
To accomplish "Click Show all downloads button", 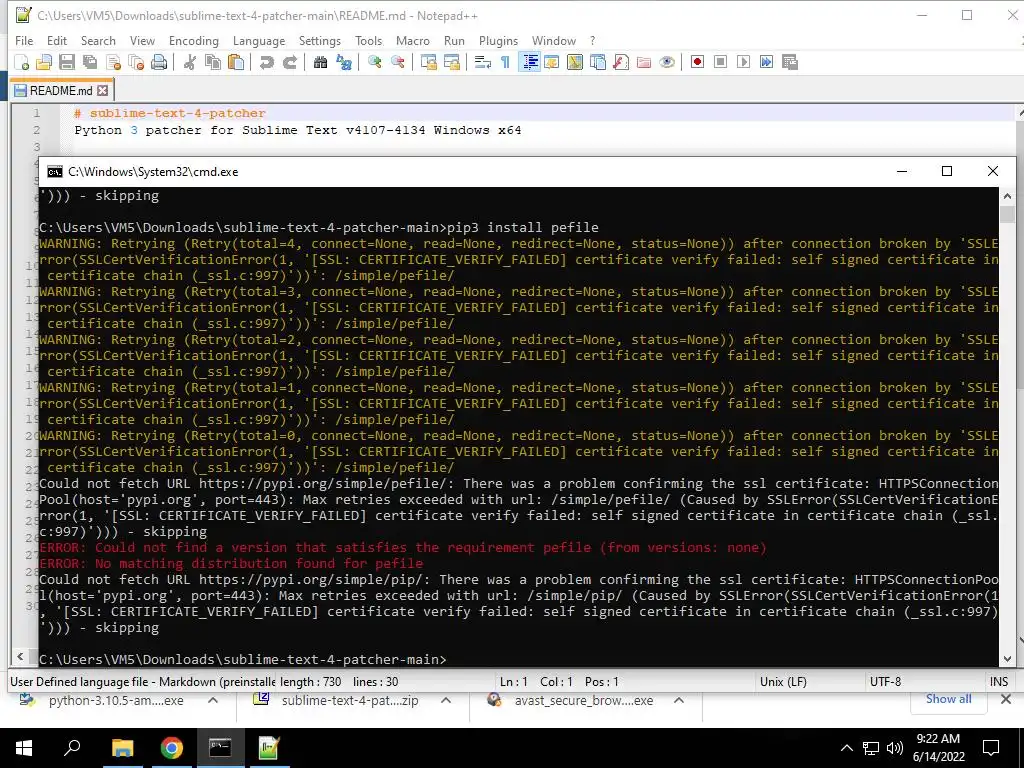I will [948, 699].
